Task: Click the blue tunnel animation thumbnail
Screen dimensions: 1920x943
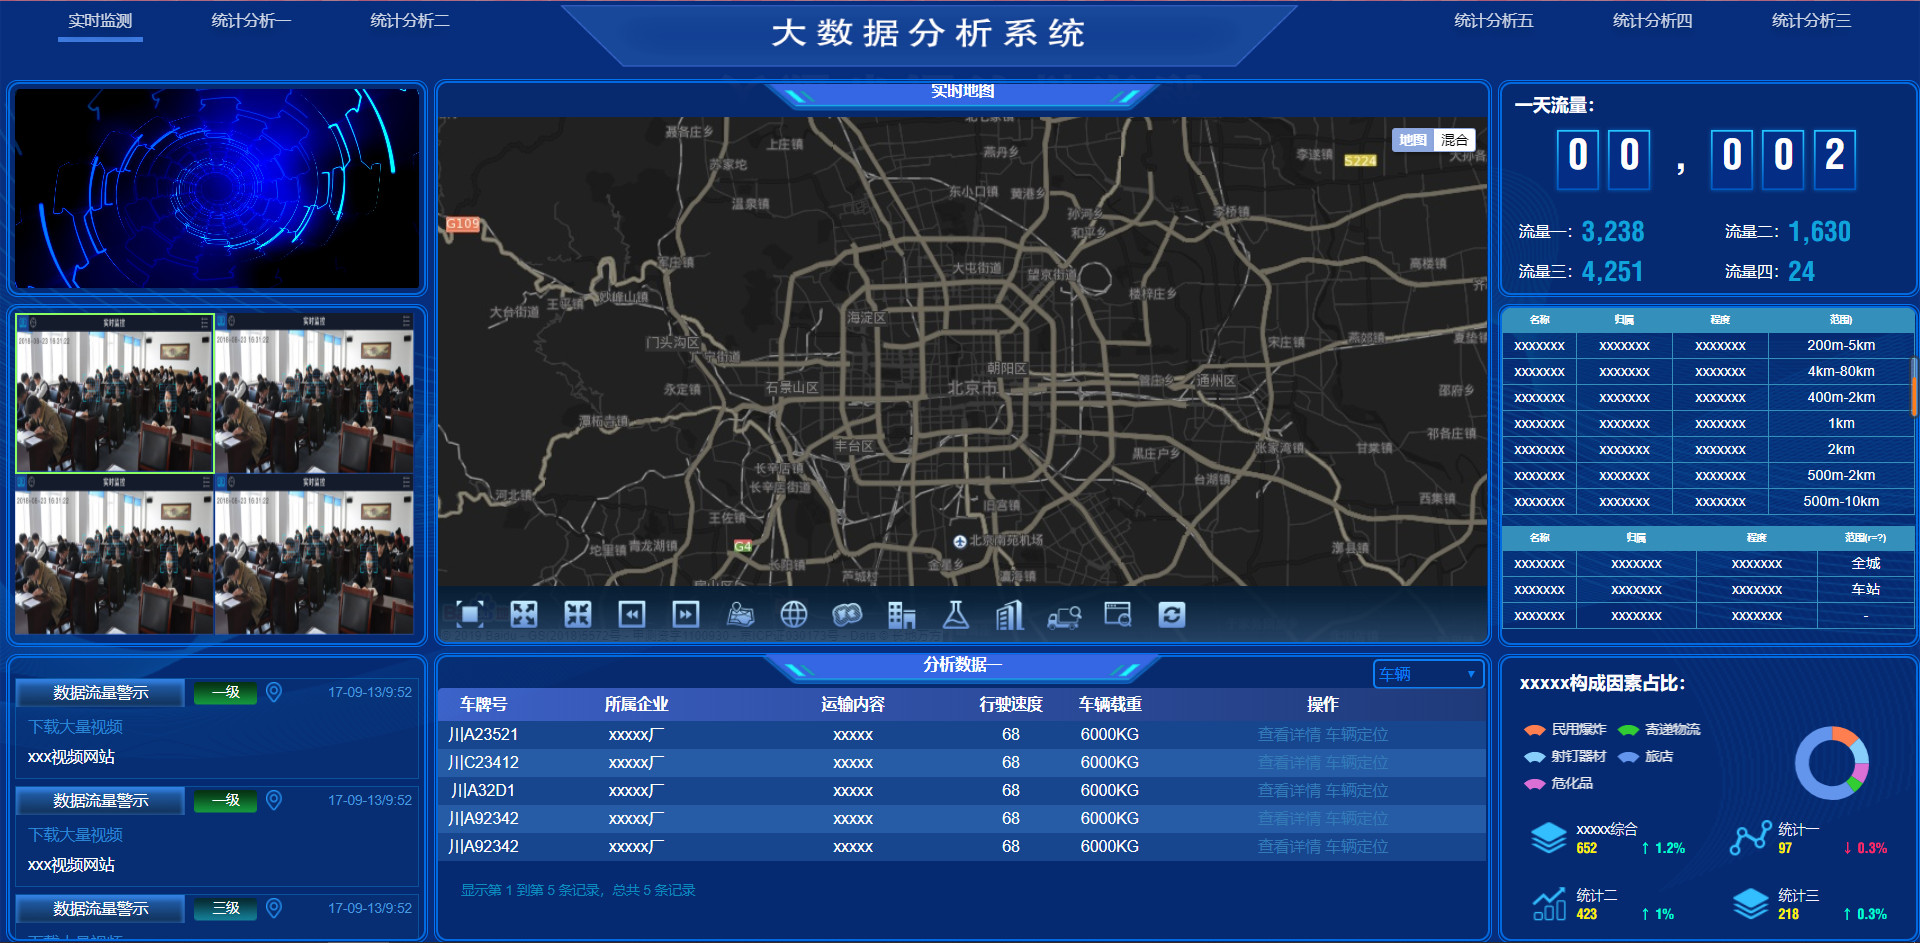Action: click(217, 189)
